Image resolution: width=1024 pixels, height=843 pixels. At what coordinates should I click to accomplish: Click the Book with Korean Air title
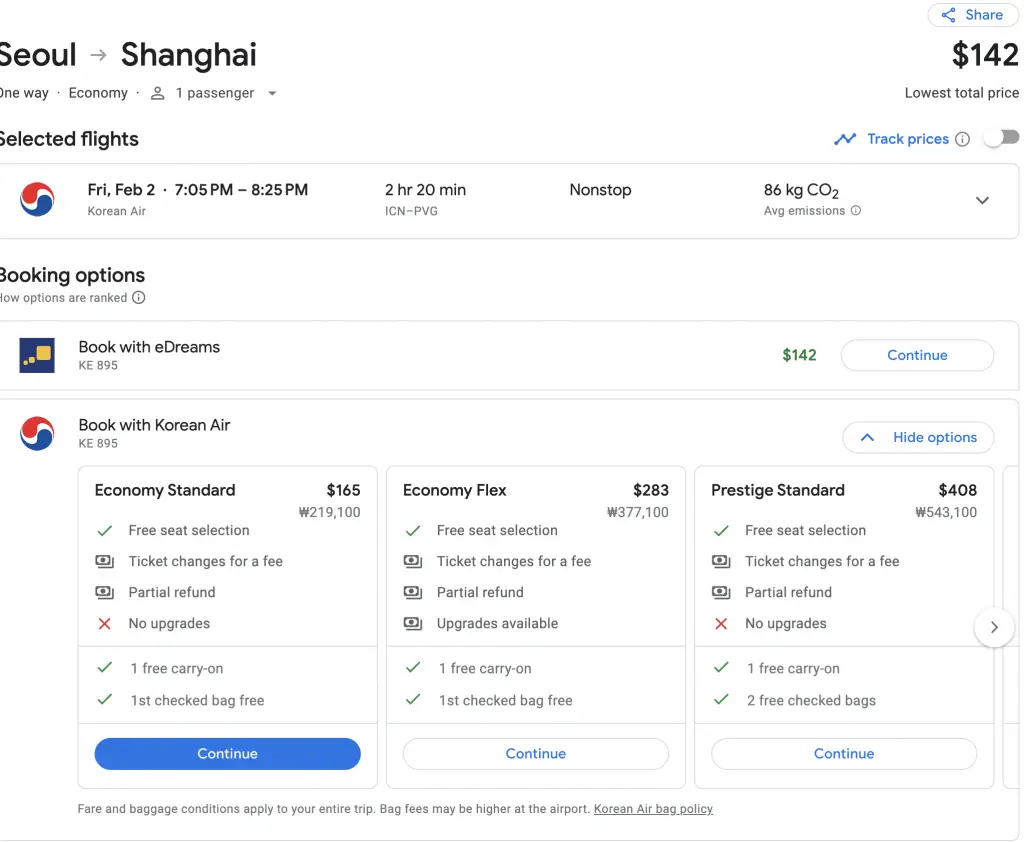[x=154, y=425]
